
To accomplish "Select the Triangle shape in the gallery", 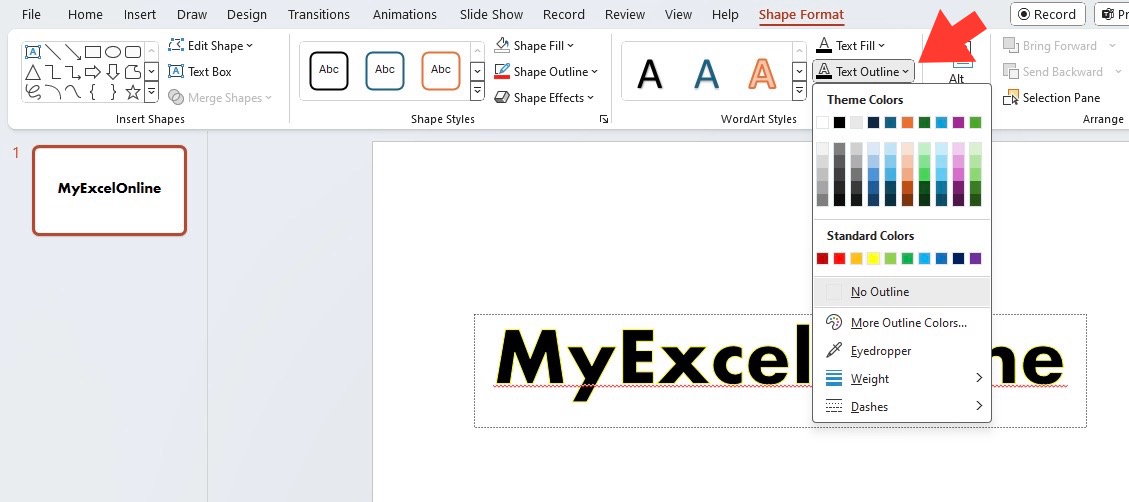I will pos(32,72).
